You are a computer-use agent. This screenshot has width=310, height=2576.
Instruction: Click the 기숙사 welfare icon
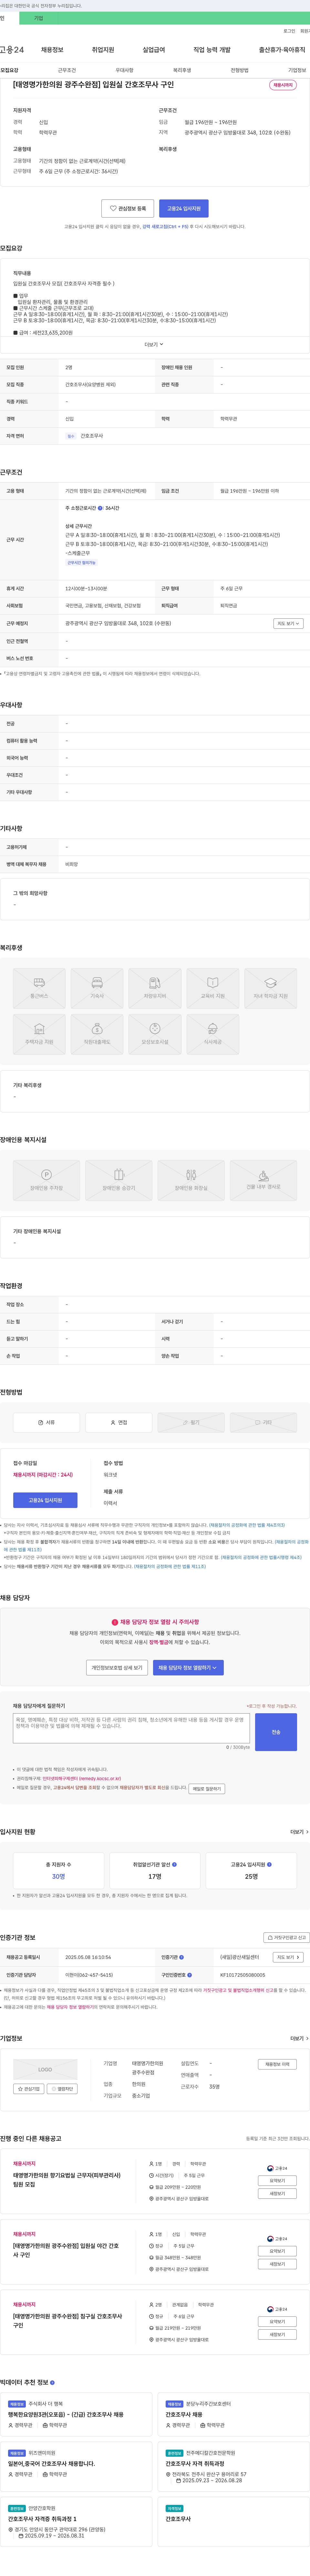97,988
